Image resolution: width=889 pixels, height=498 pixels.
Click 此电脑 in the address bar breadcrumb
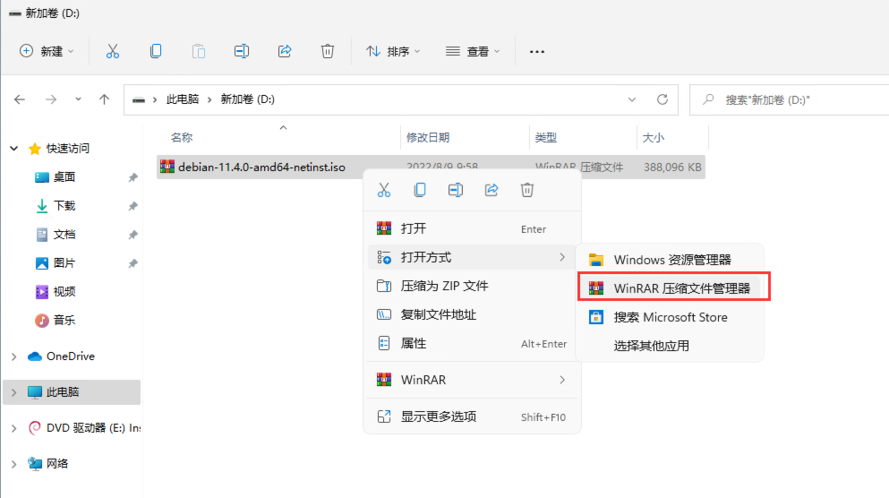click(x=183, y=99)
